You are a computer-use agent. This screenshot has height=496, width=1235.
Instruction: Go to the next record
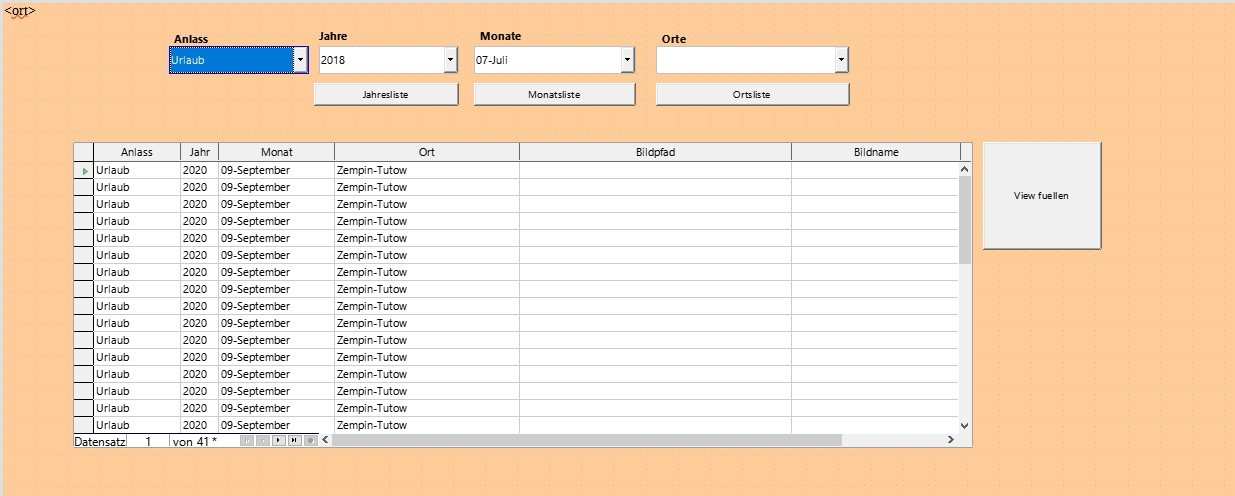279,440
